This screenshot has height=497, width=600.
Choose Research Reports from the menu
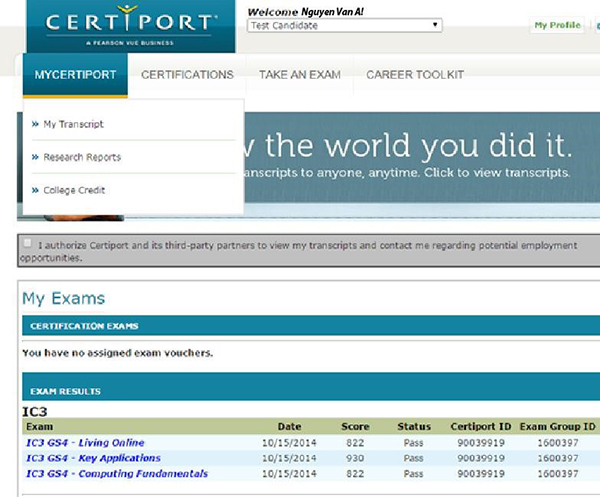(x=82, y=157)
